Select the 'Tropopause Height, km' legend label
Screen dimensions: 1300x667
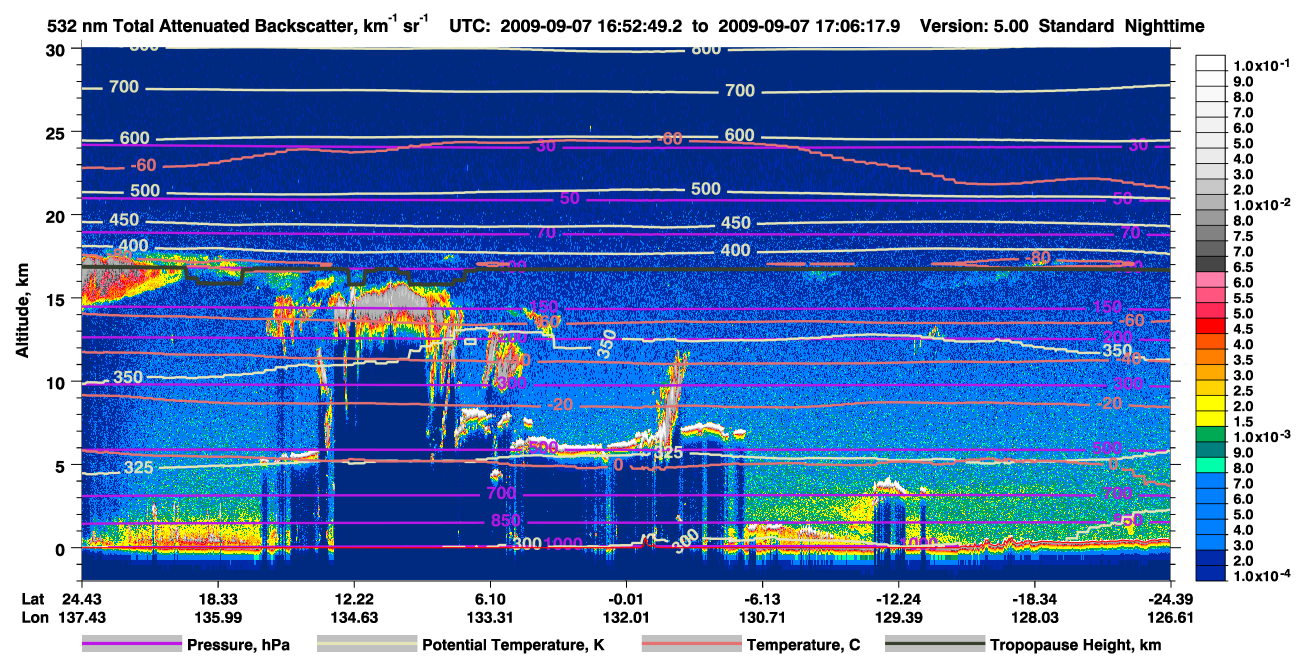click(x=1075, y=646)
